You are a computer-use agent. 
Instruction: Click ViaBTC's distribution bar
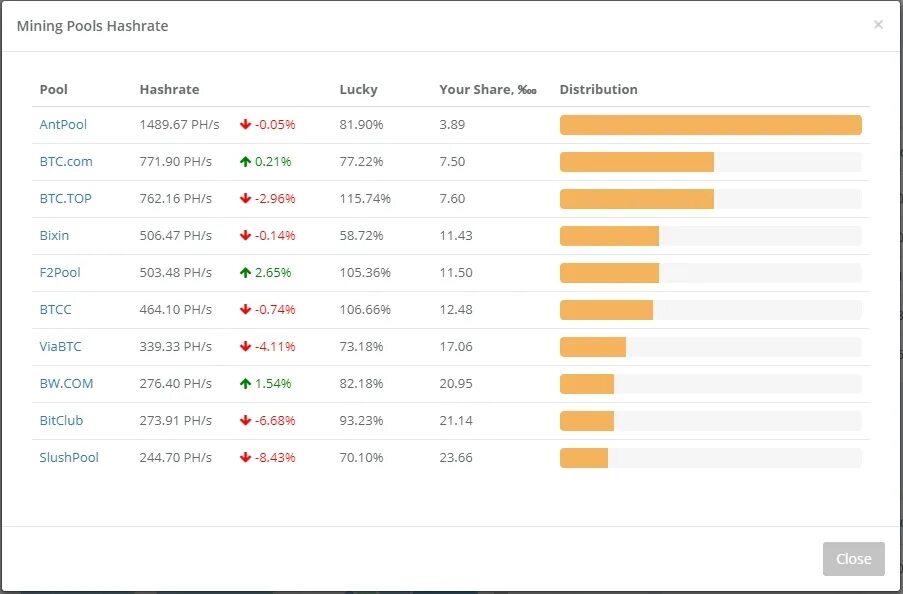coord(711,347)
